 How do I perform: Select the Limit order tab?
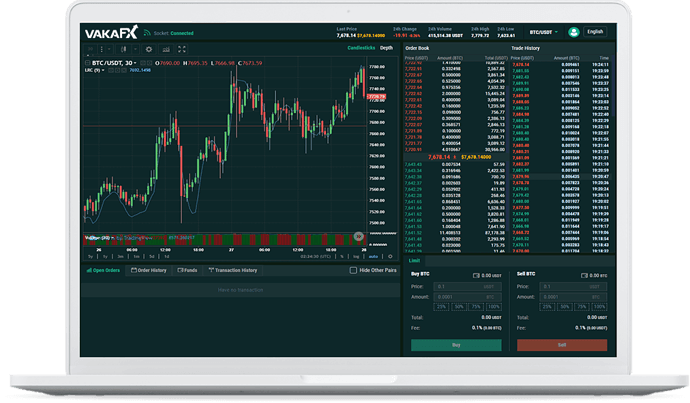(415, 260)
